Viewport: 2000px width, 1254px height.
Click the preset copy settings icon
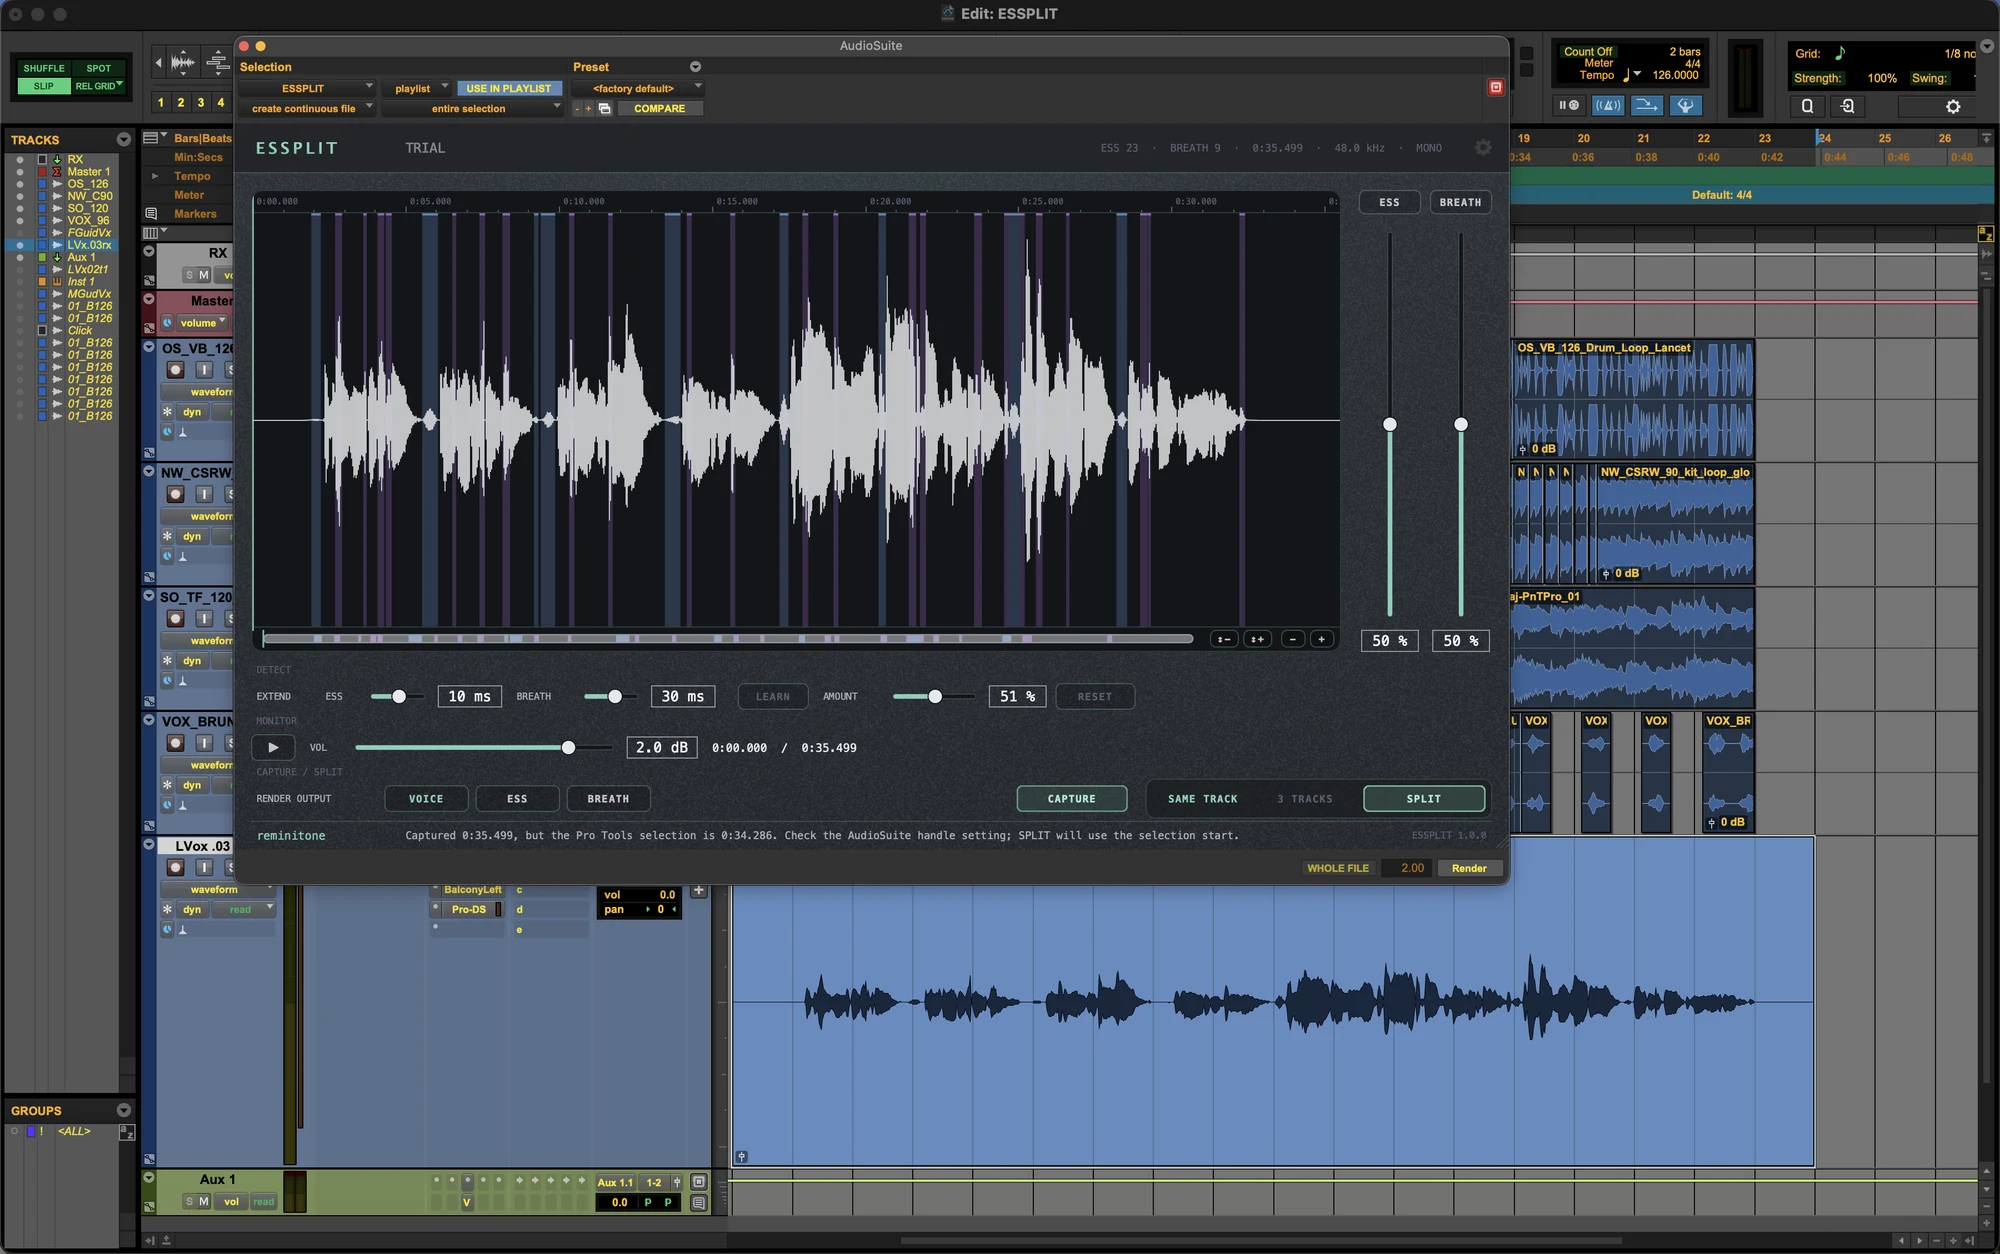click(604, 109)
